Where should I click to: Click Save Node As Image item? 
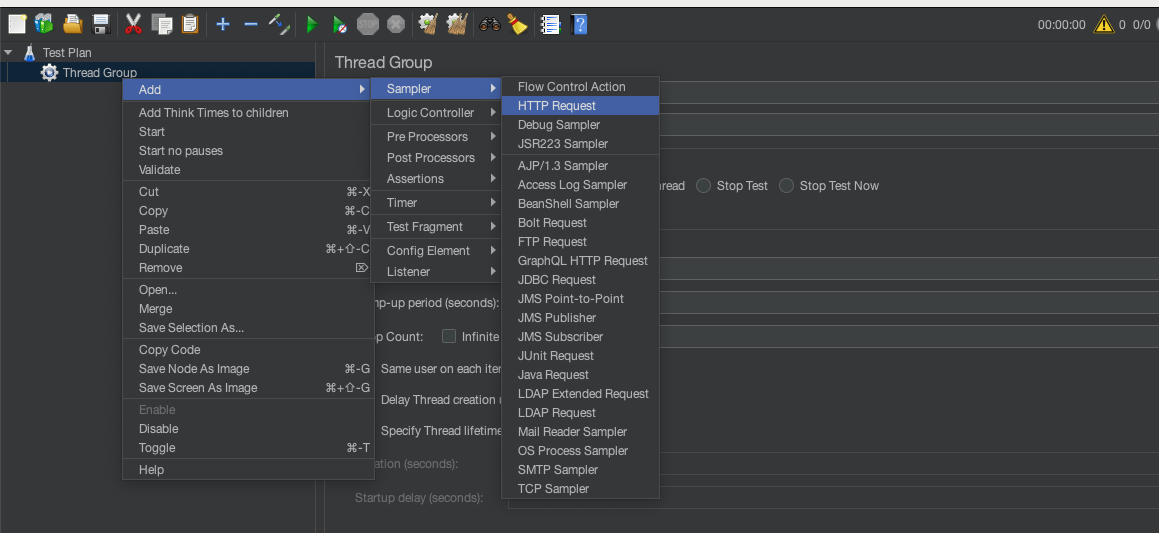point(248,369)
